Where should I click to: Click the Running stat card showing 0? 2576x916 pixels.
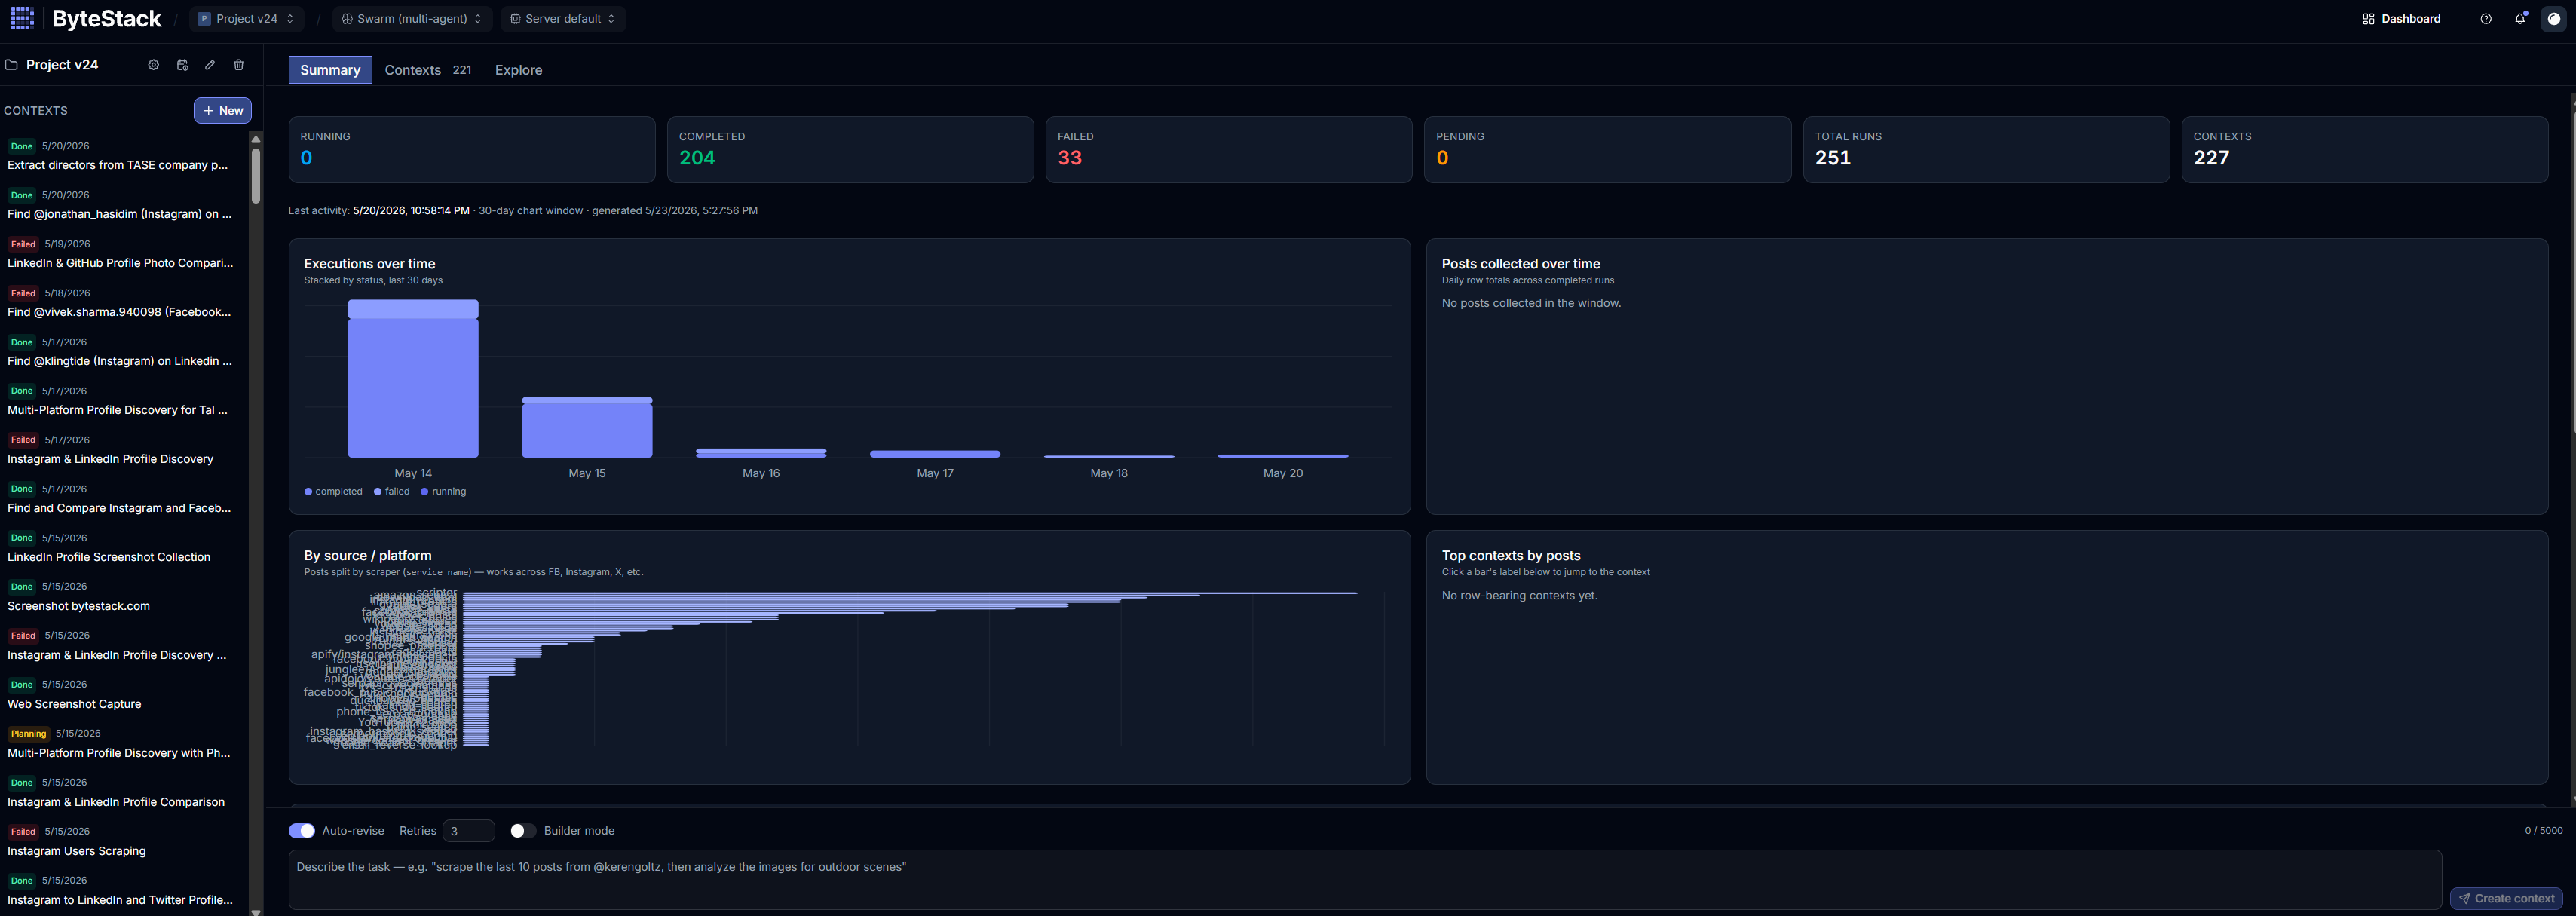pyautogui.click(x=472, y=150)
